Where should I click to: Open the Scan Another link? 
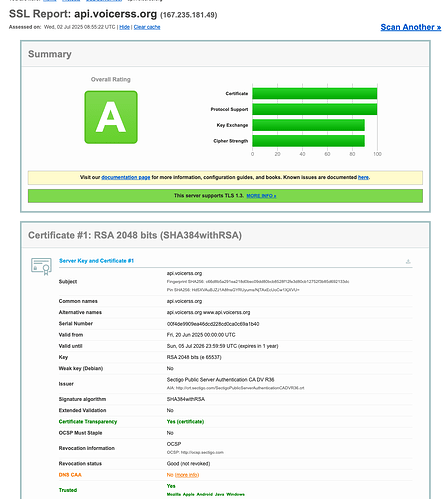[411, 27]
